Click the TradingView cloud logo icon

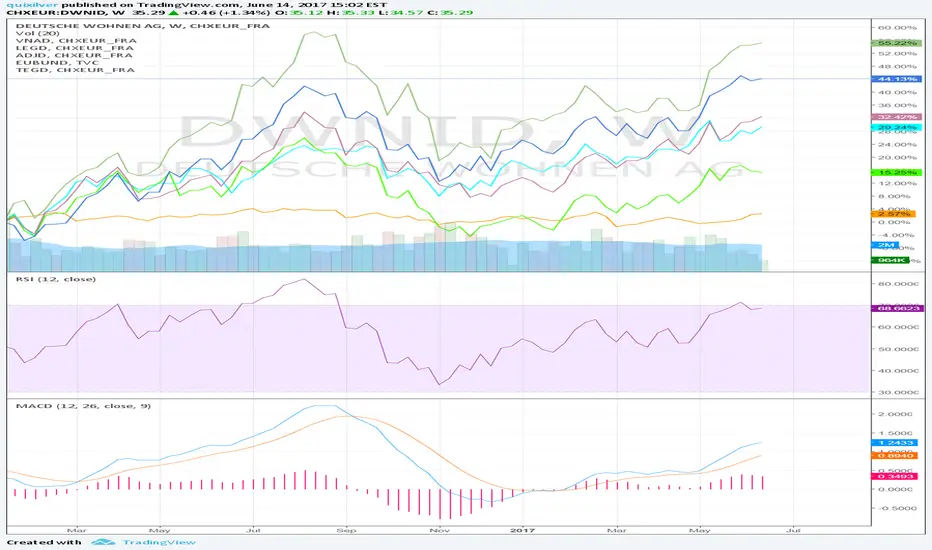tap(103, 542)
